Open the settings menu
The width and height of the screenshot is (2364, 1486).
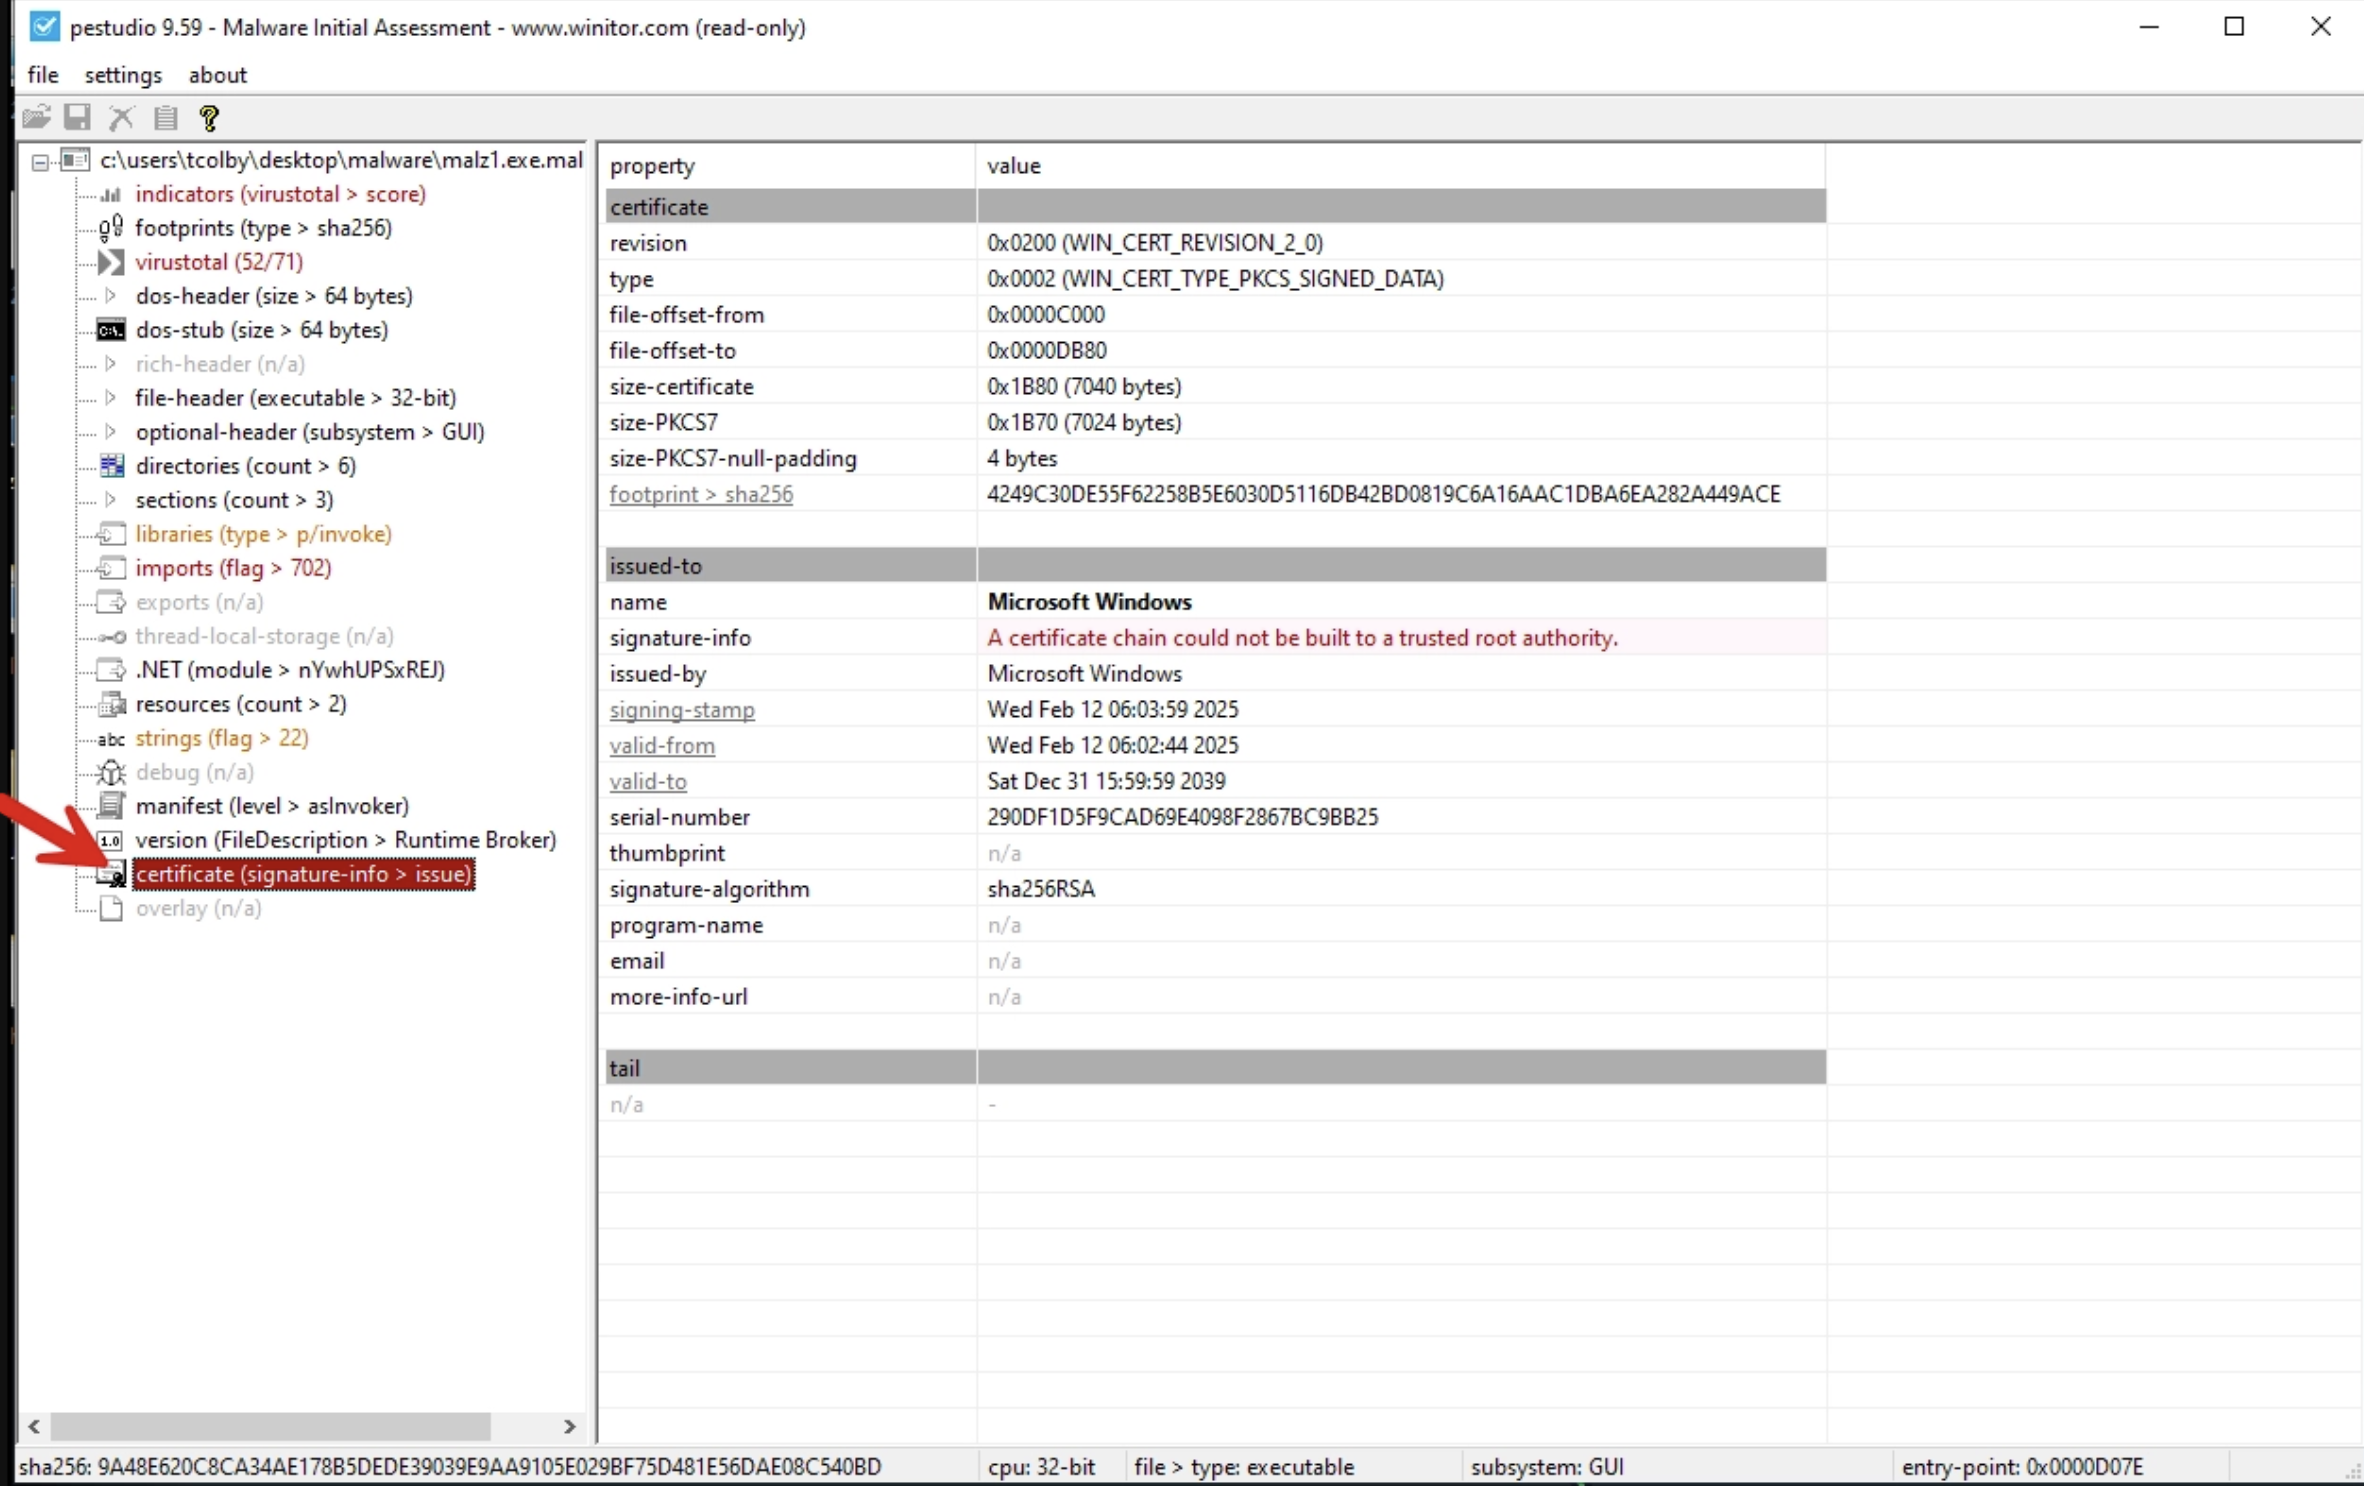coord(123,75)
